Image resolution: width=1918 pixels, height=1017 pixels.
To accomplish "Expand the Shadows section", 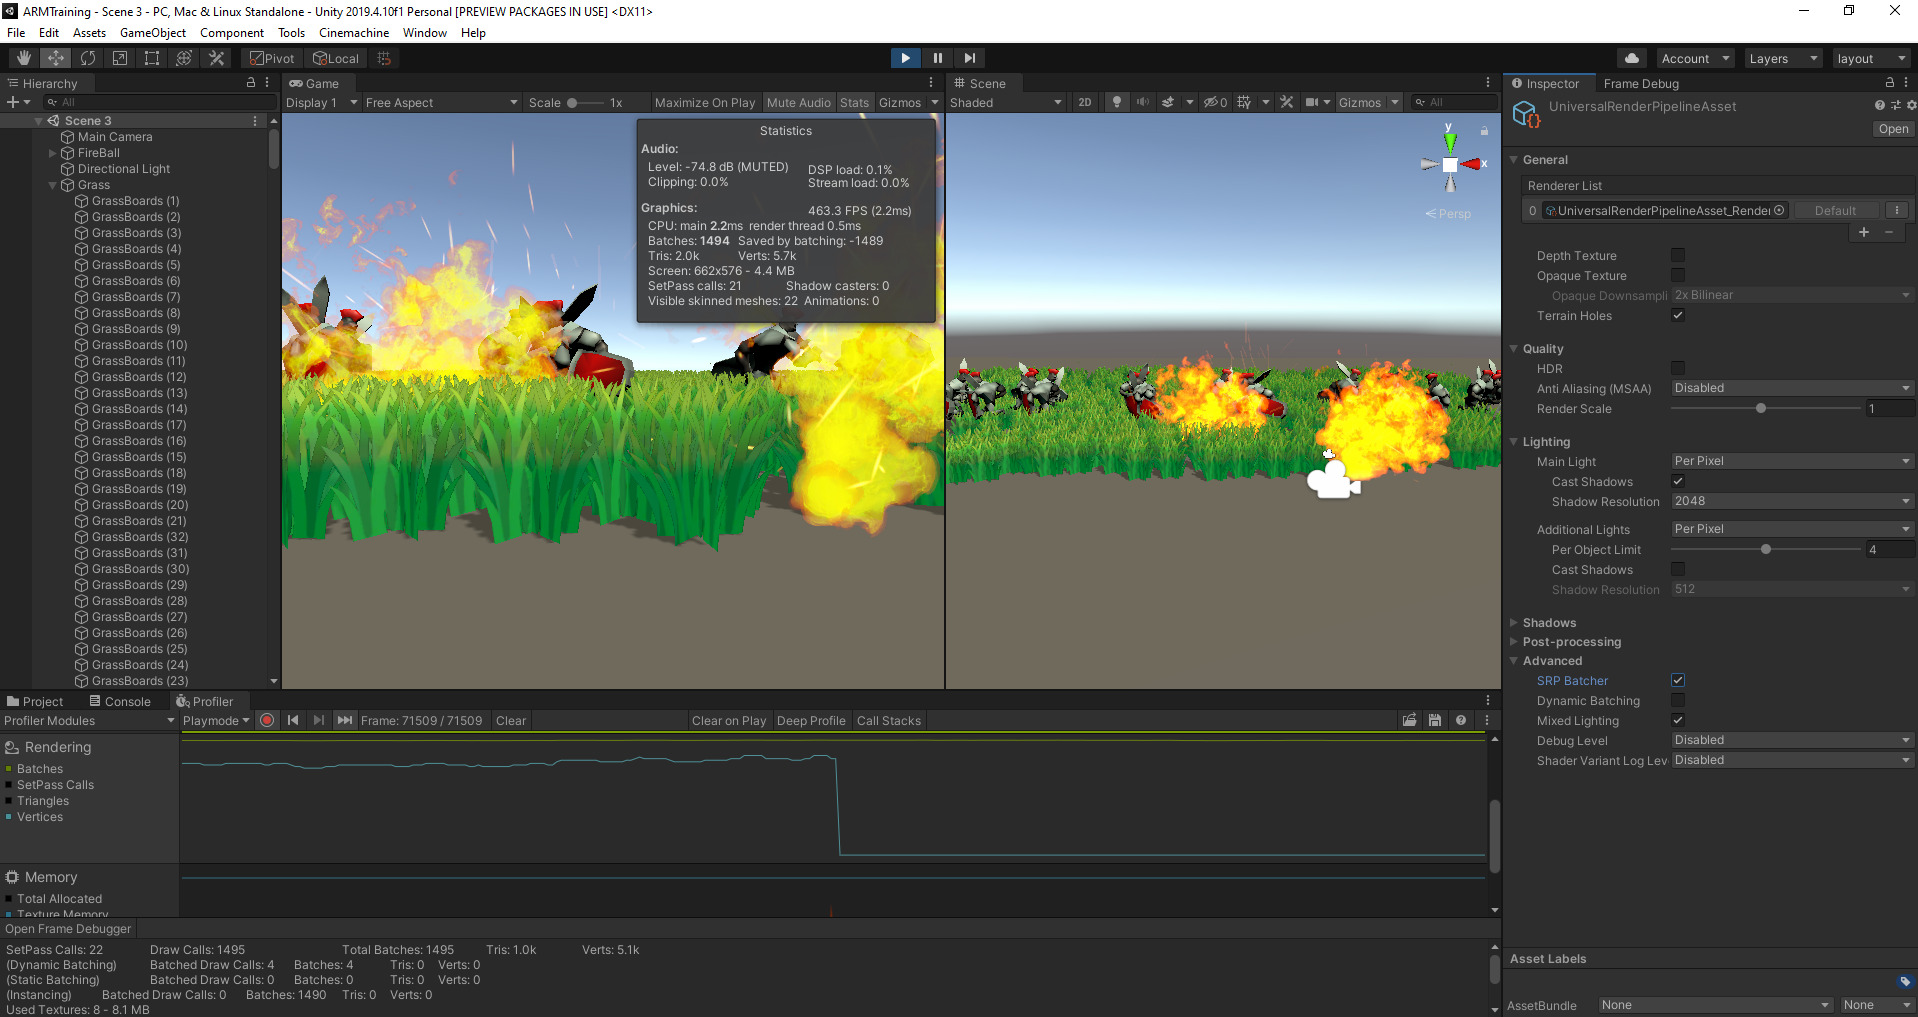I will pyautogui.click(x=1549, y=622).
